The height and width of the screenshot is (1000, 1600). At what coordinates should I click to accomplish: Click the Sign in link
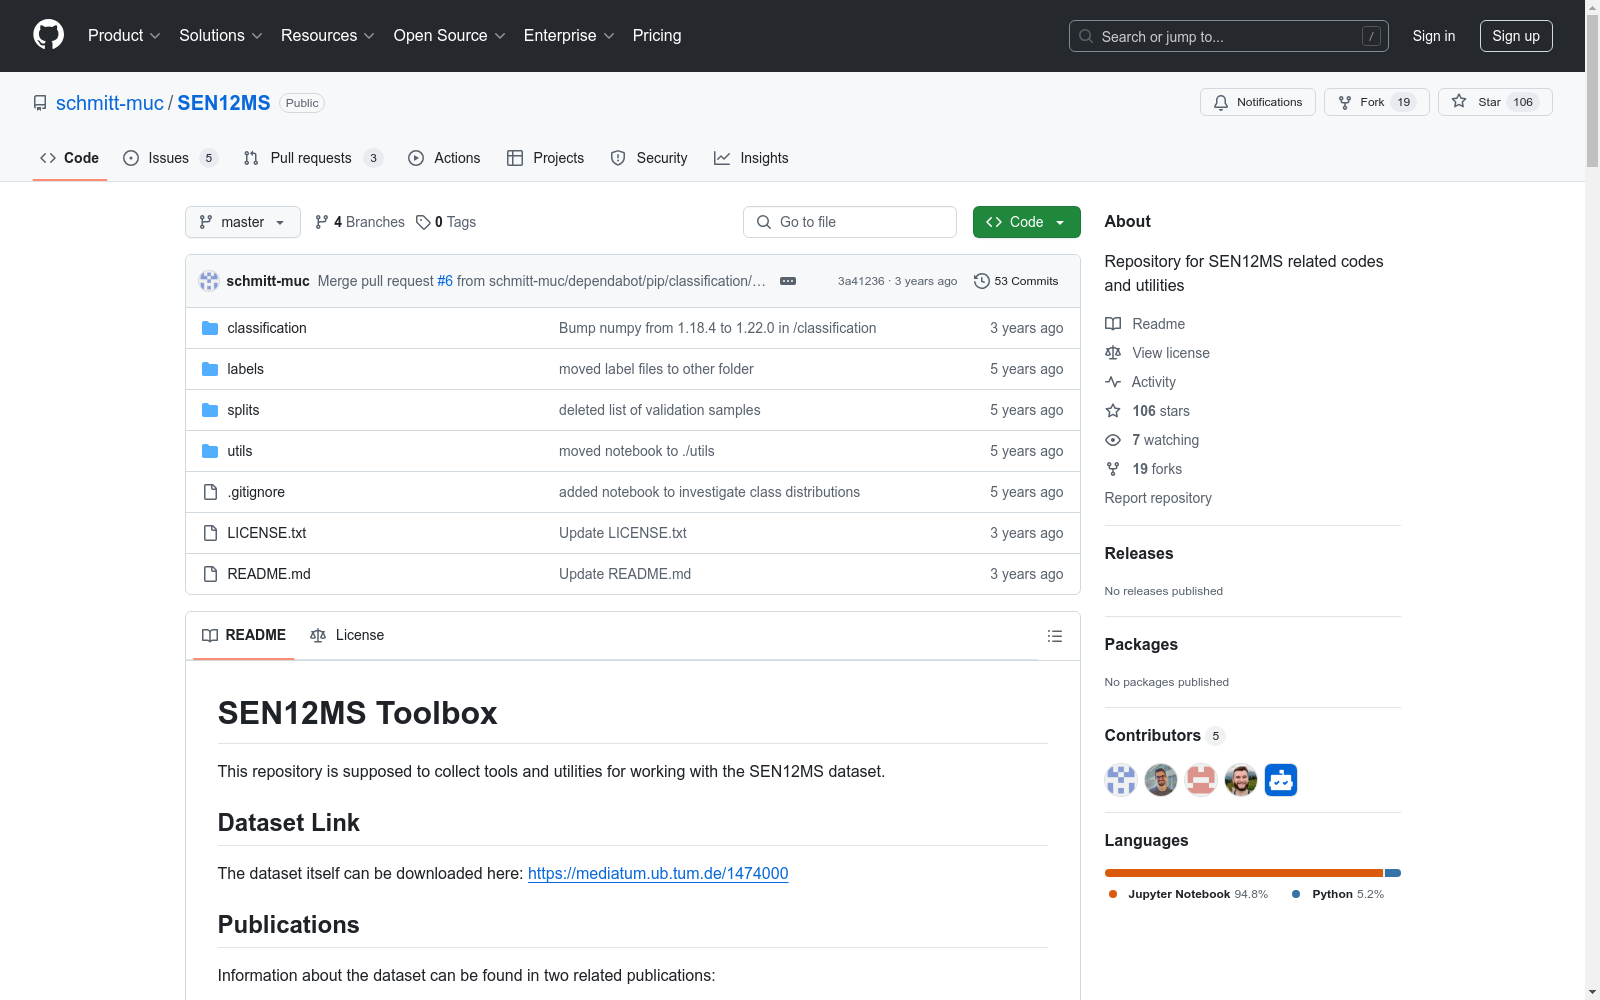click(x=1434, y=36)
